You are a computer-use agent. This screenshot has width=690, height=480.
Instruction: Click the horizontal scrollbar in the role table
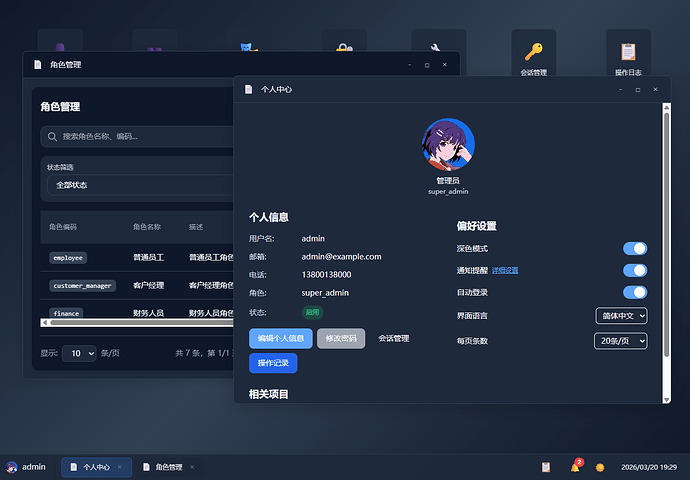143,322
